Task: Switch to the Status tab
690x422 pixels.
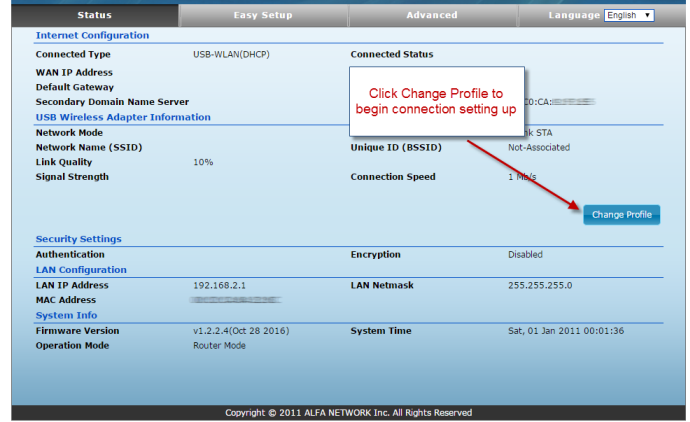Action: click(x=94, y=15)
